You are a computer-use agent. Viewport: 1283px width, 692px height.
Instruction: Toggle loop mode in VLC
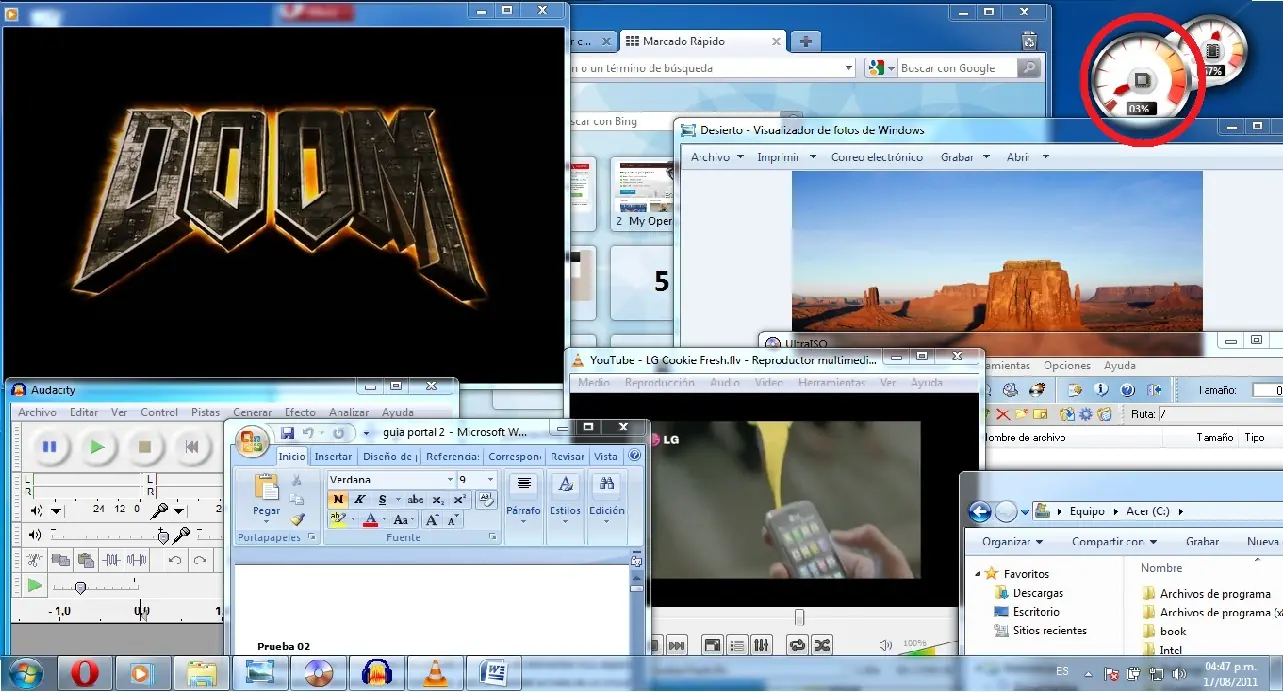[x=797, y=645]
